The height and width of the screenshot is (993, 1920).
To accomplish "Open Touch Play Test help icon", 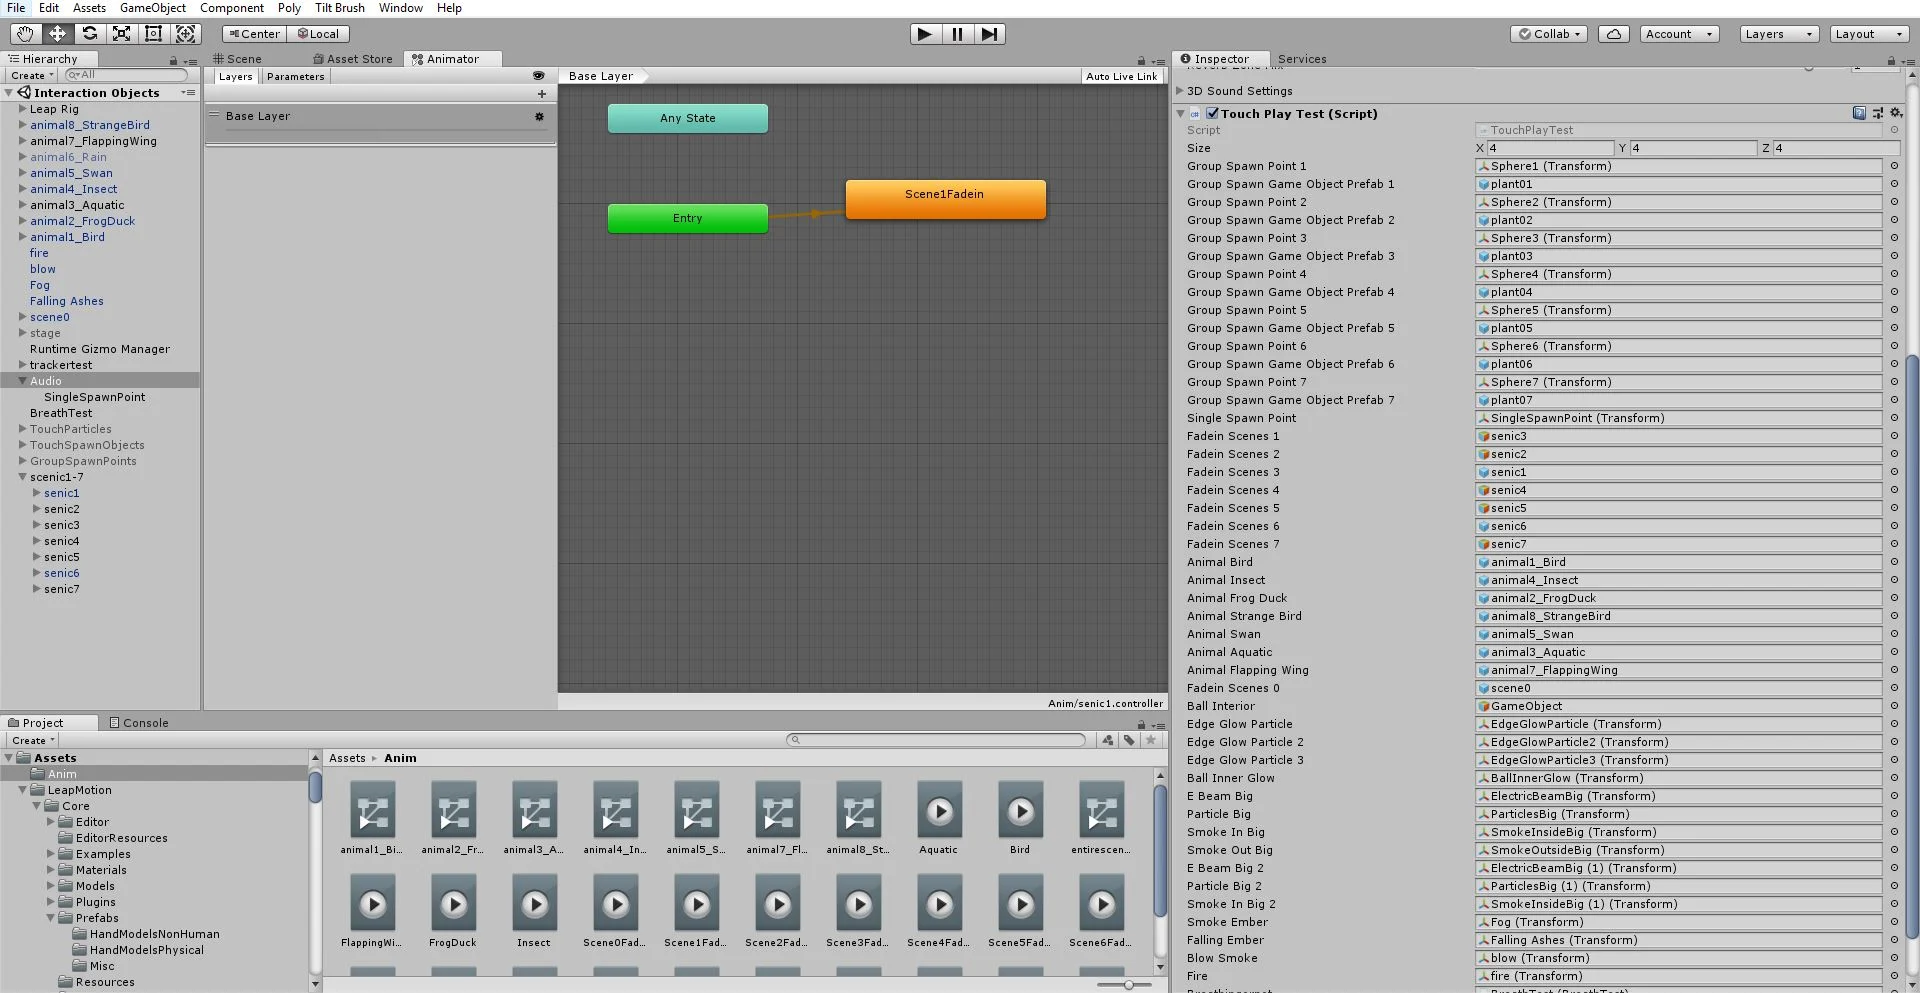I will pyautogui.click(x=1859, y=113).
